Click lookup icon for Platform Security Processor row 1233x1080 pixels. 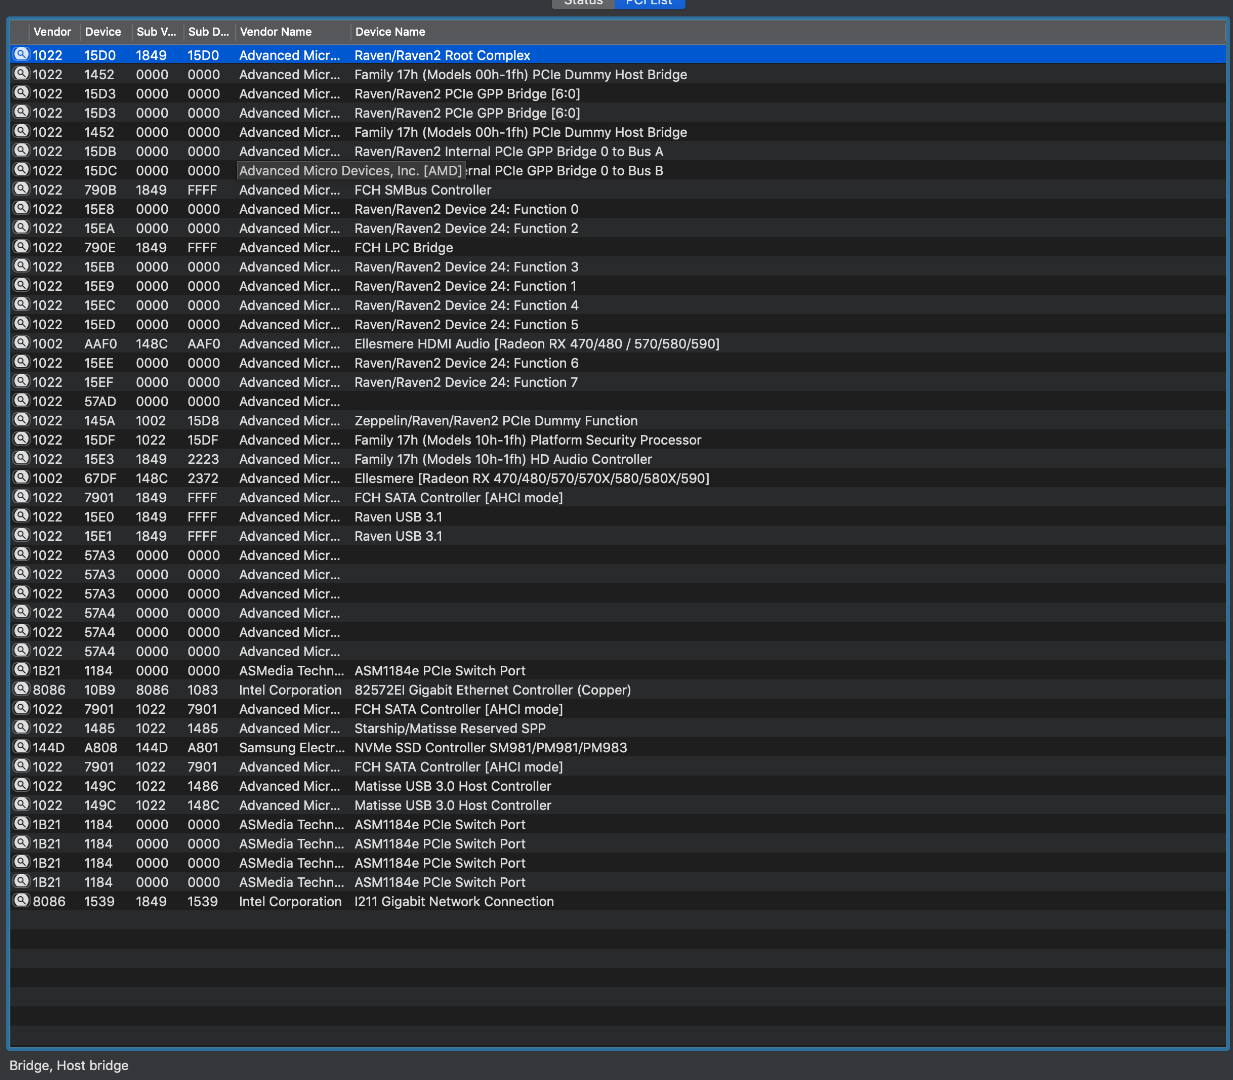point(20,439)
